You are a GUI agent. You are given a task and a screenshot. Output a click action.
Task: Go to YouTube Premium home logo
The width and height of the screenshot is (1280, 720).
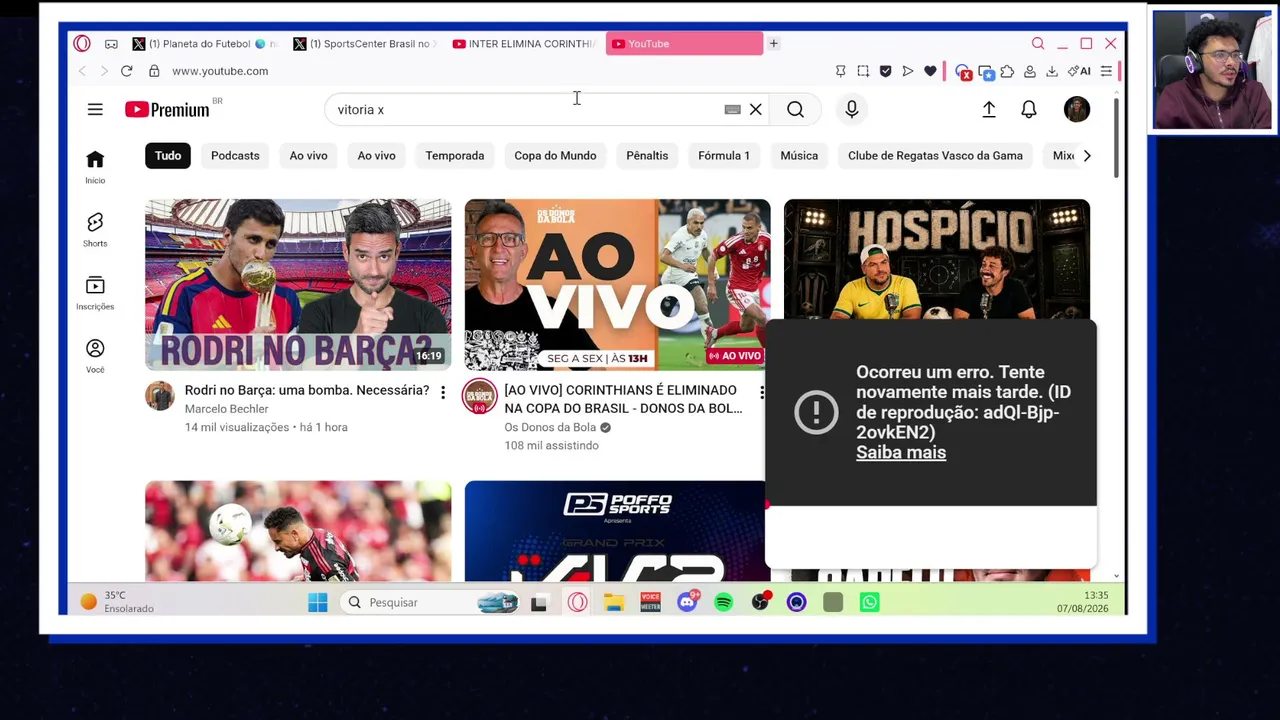click(x=168, y=110)
